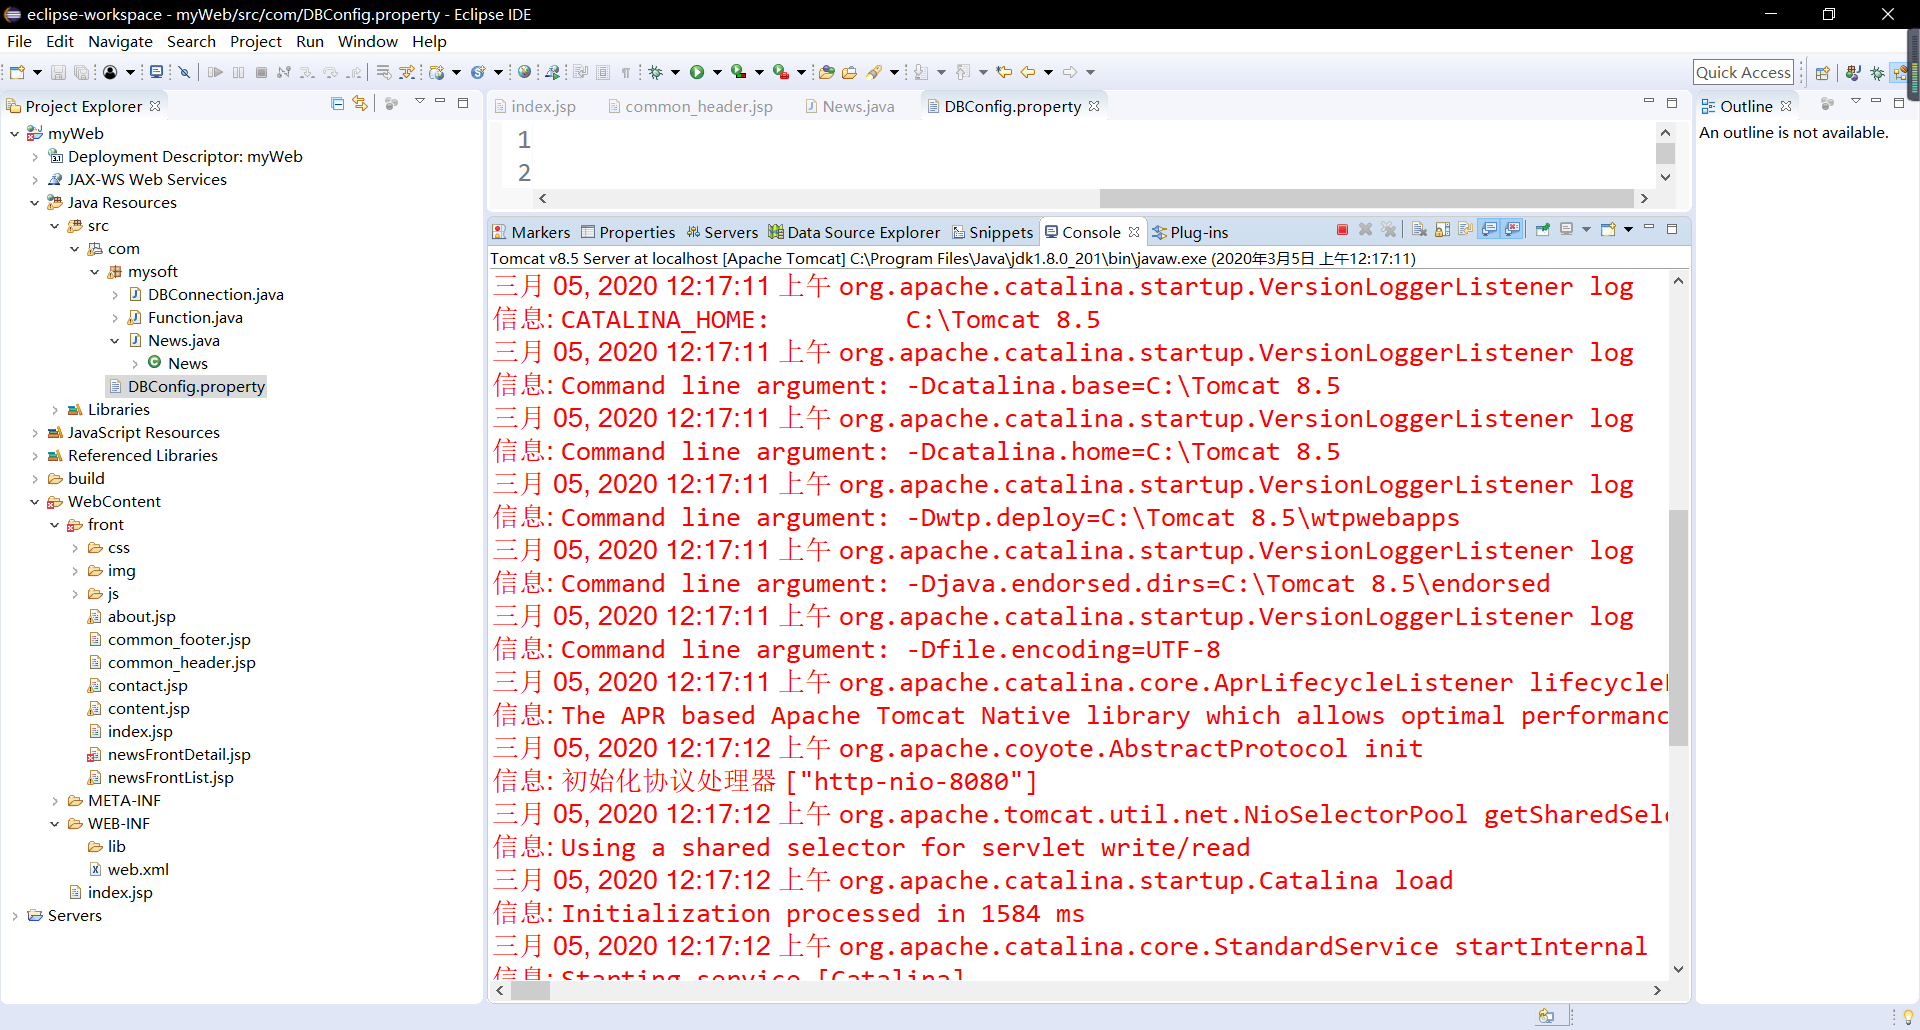The width and height of the screenshot is (1920, 1030).
Task: Toggle Skip All Breakpoints
Action: pyautogui.click(x=184, y=72)
